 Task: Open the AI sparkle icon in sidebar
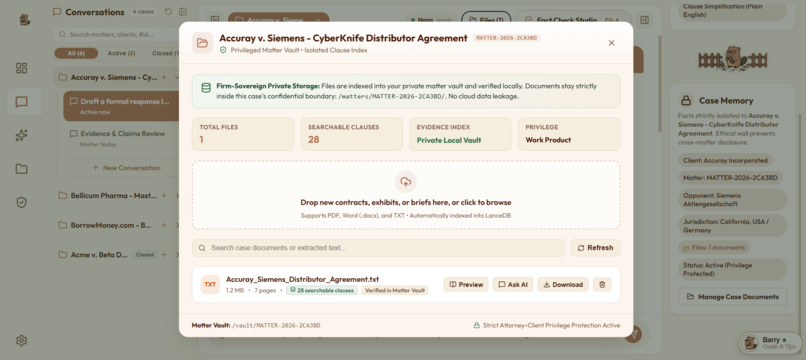[21, 135]
